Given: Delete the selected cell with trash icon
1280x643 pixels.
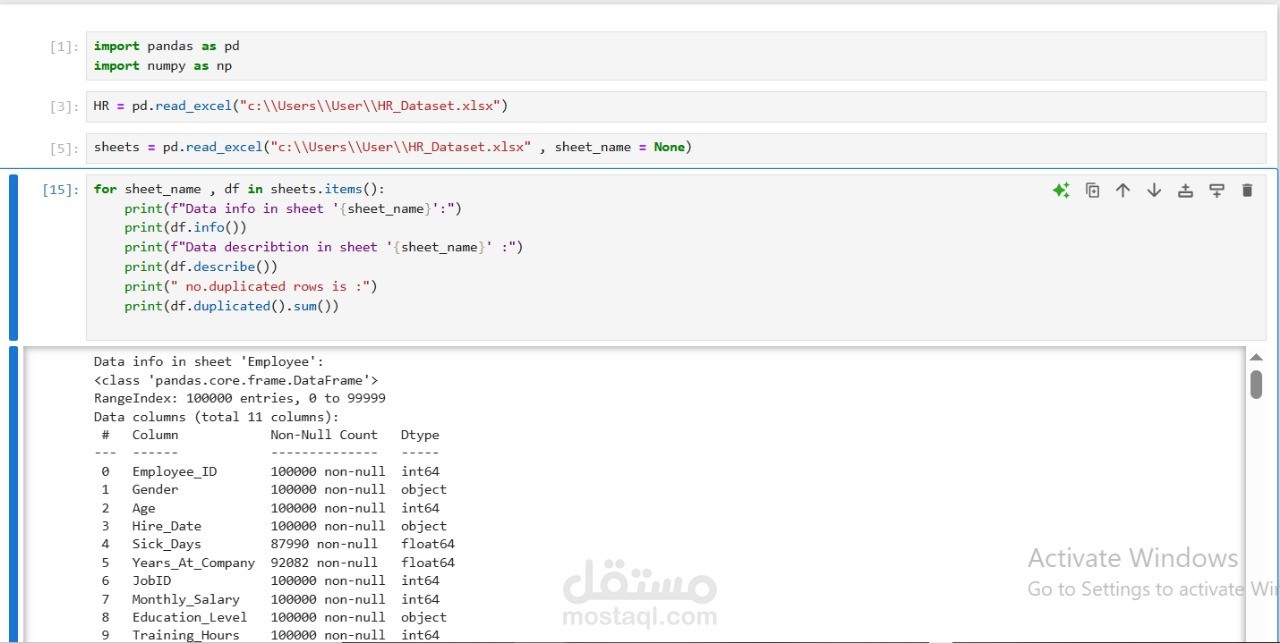Looking at the screenshot, I should 1247,189.
